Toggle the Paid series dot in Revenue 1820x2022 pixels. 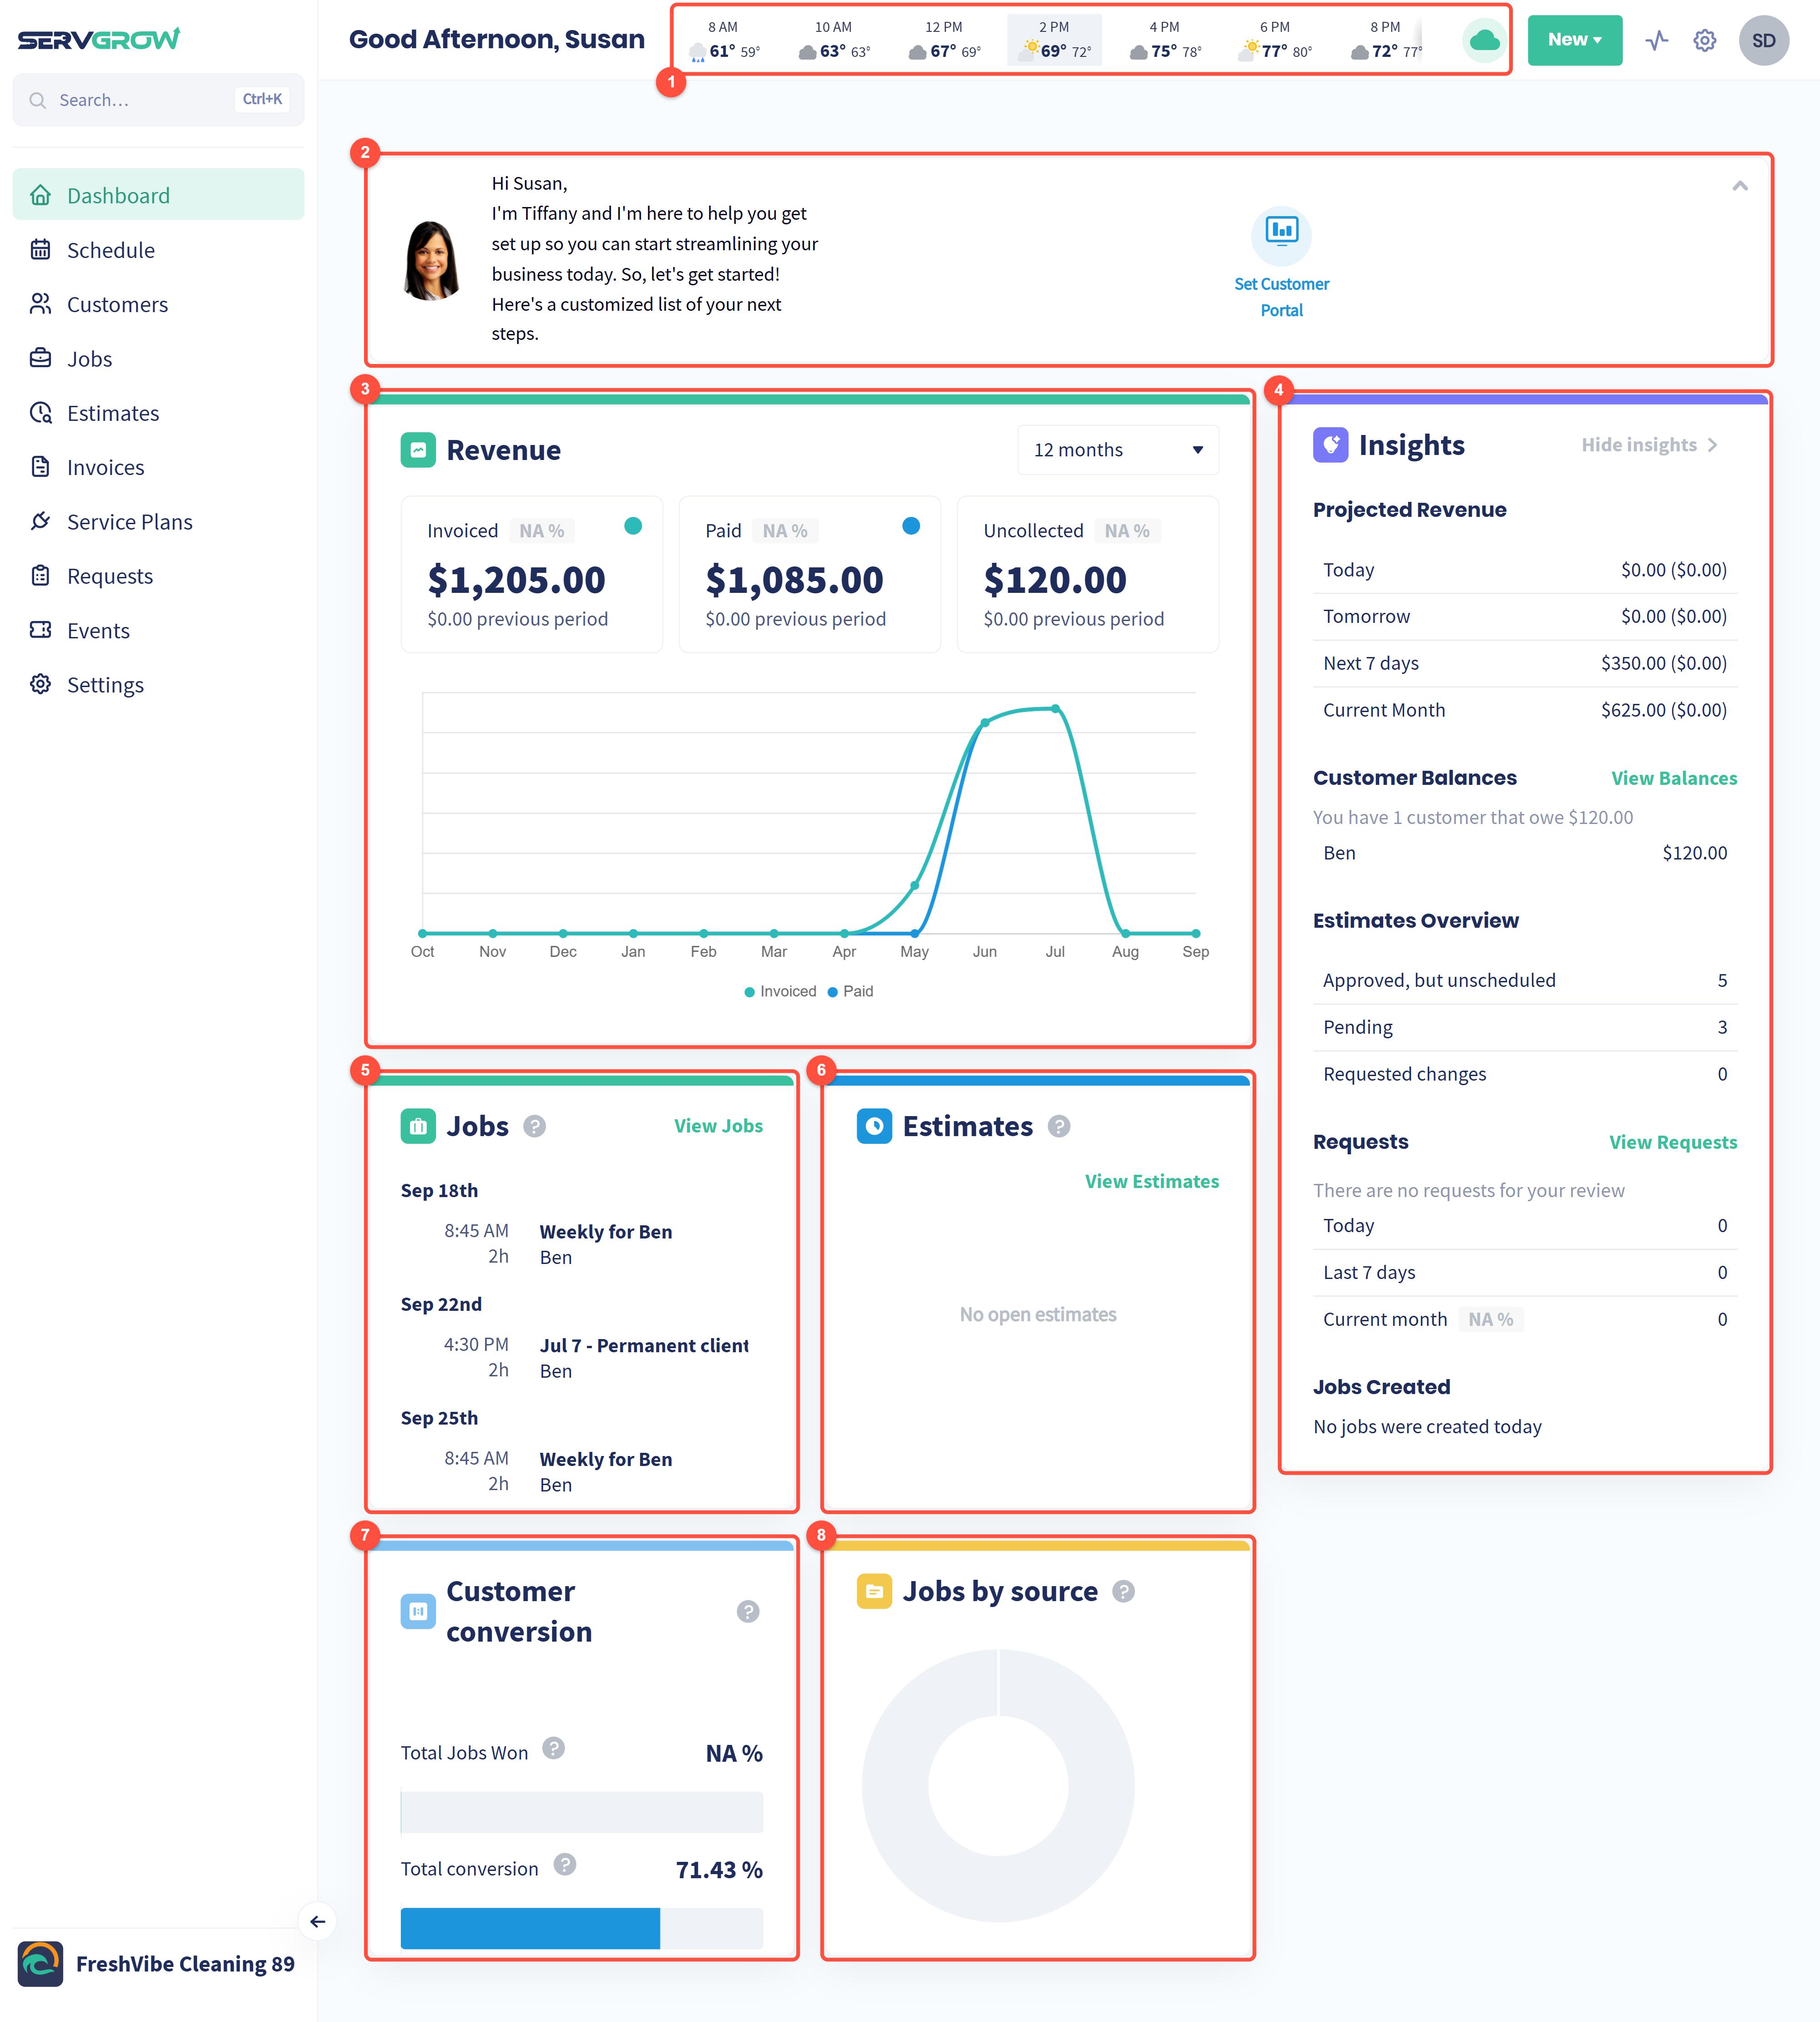(x=911, y=526)
